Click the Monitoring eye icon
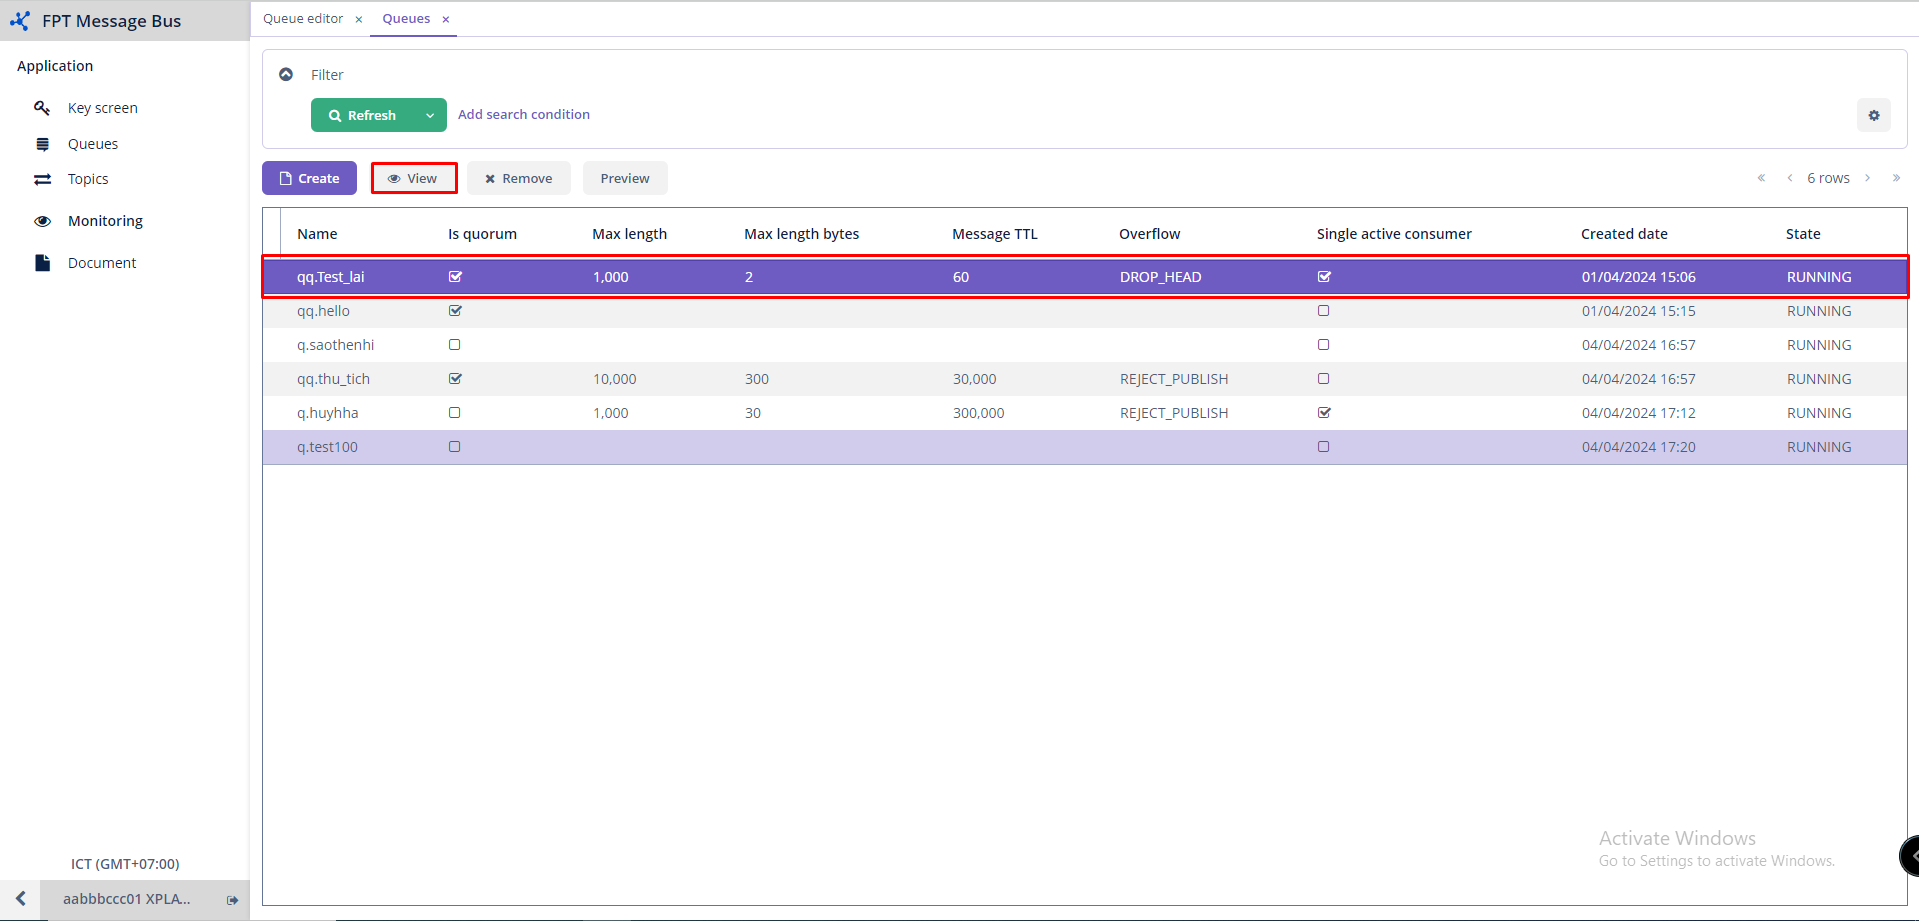The width and height of the screenshot is (1919, 921). pyautogui.click(x=42, y=221)
